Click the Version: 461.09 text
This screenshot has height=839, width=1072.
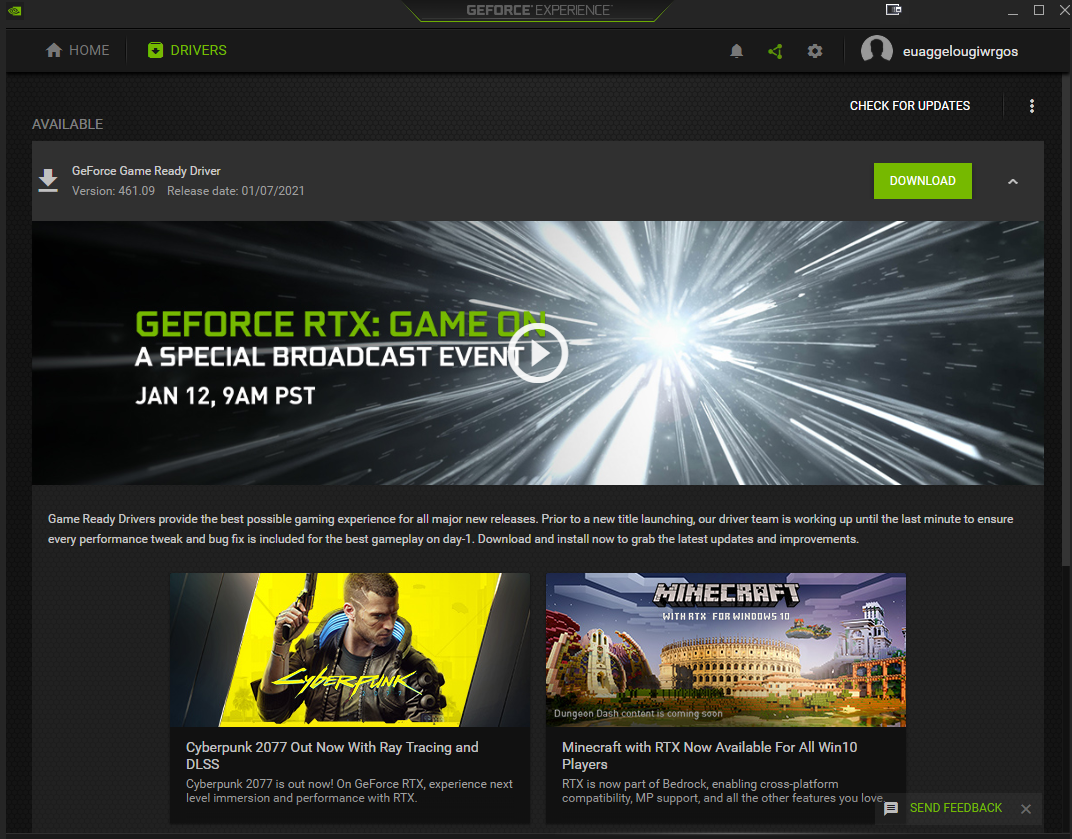(x=113, y=191)
